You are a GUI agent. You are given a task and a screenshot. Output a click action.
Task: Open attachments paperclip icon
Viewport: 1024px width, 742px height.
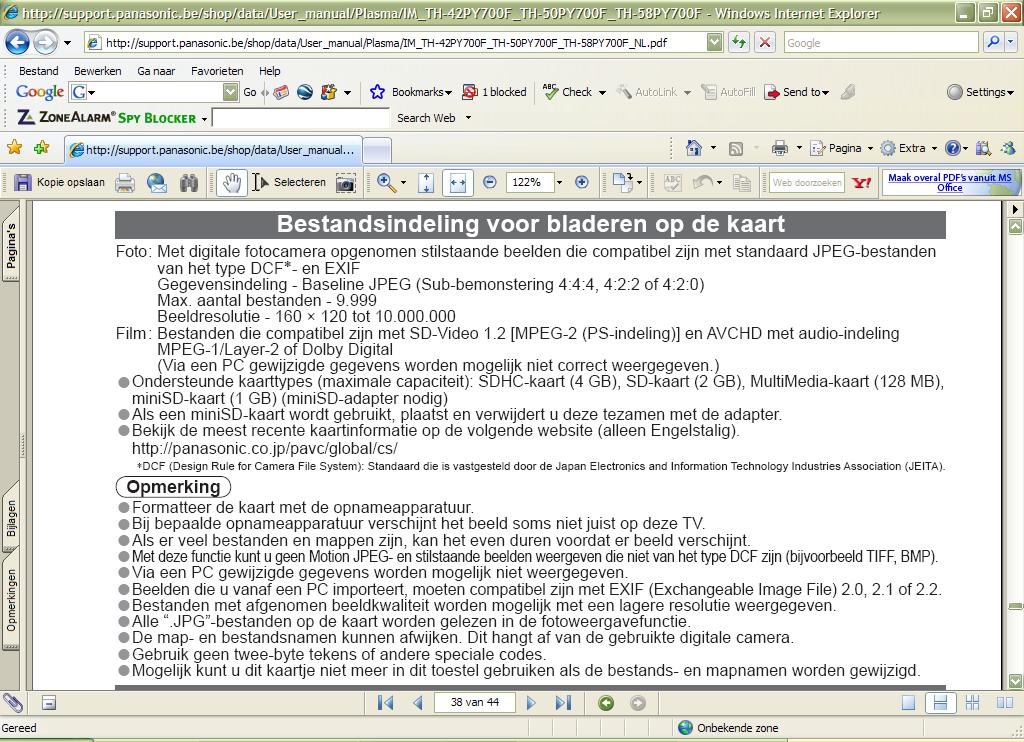[12, 703]
